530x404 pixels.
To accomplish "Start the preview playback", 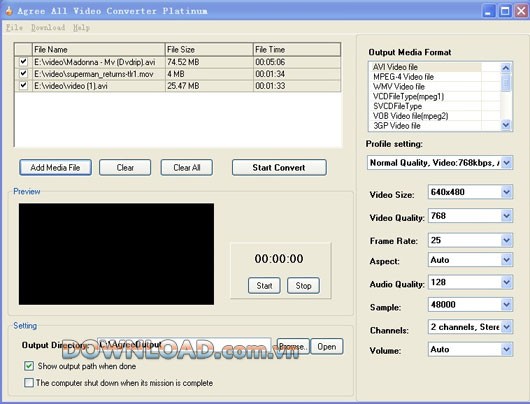I will 264,286.
